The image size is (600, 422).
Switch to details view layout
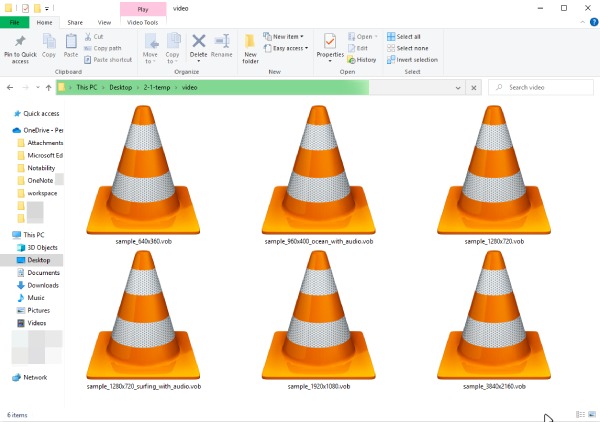[x=580, y=415]
